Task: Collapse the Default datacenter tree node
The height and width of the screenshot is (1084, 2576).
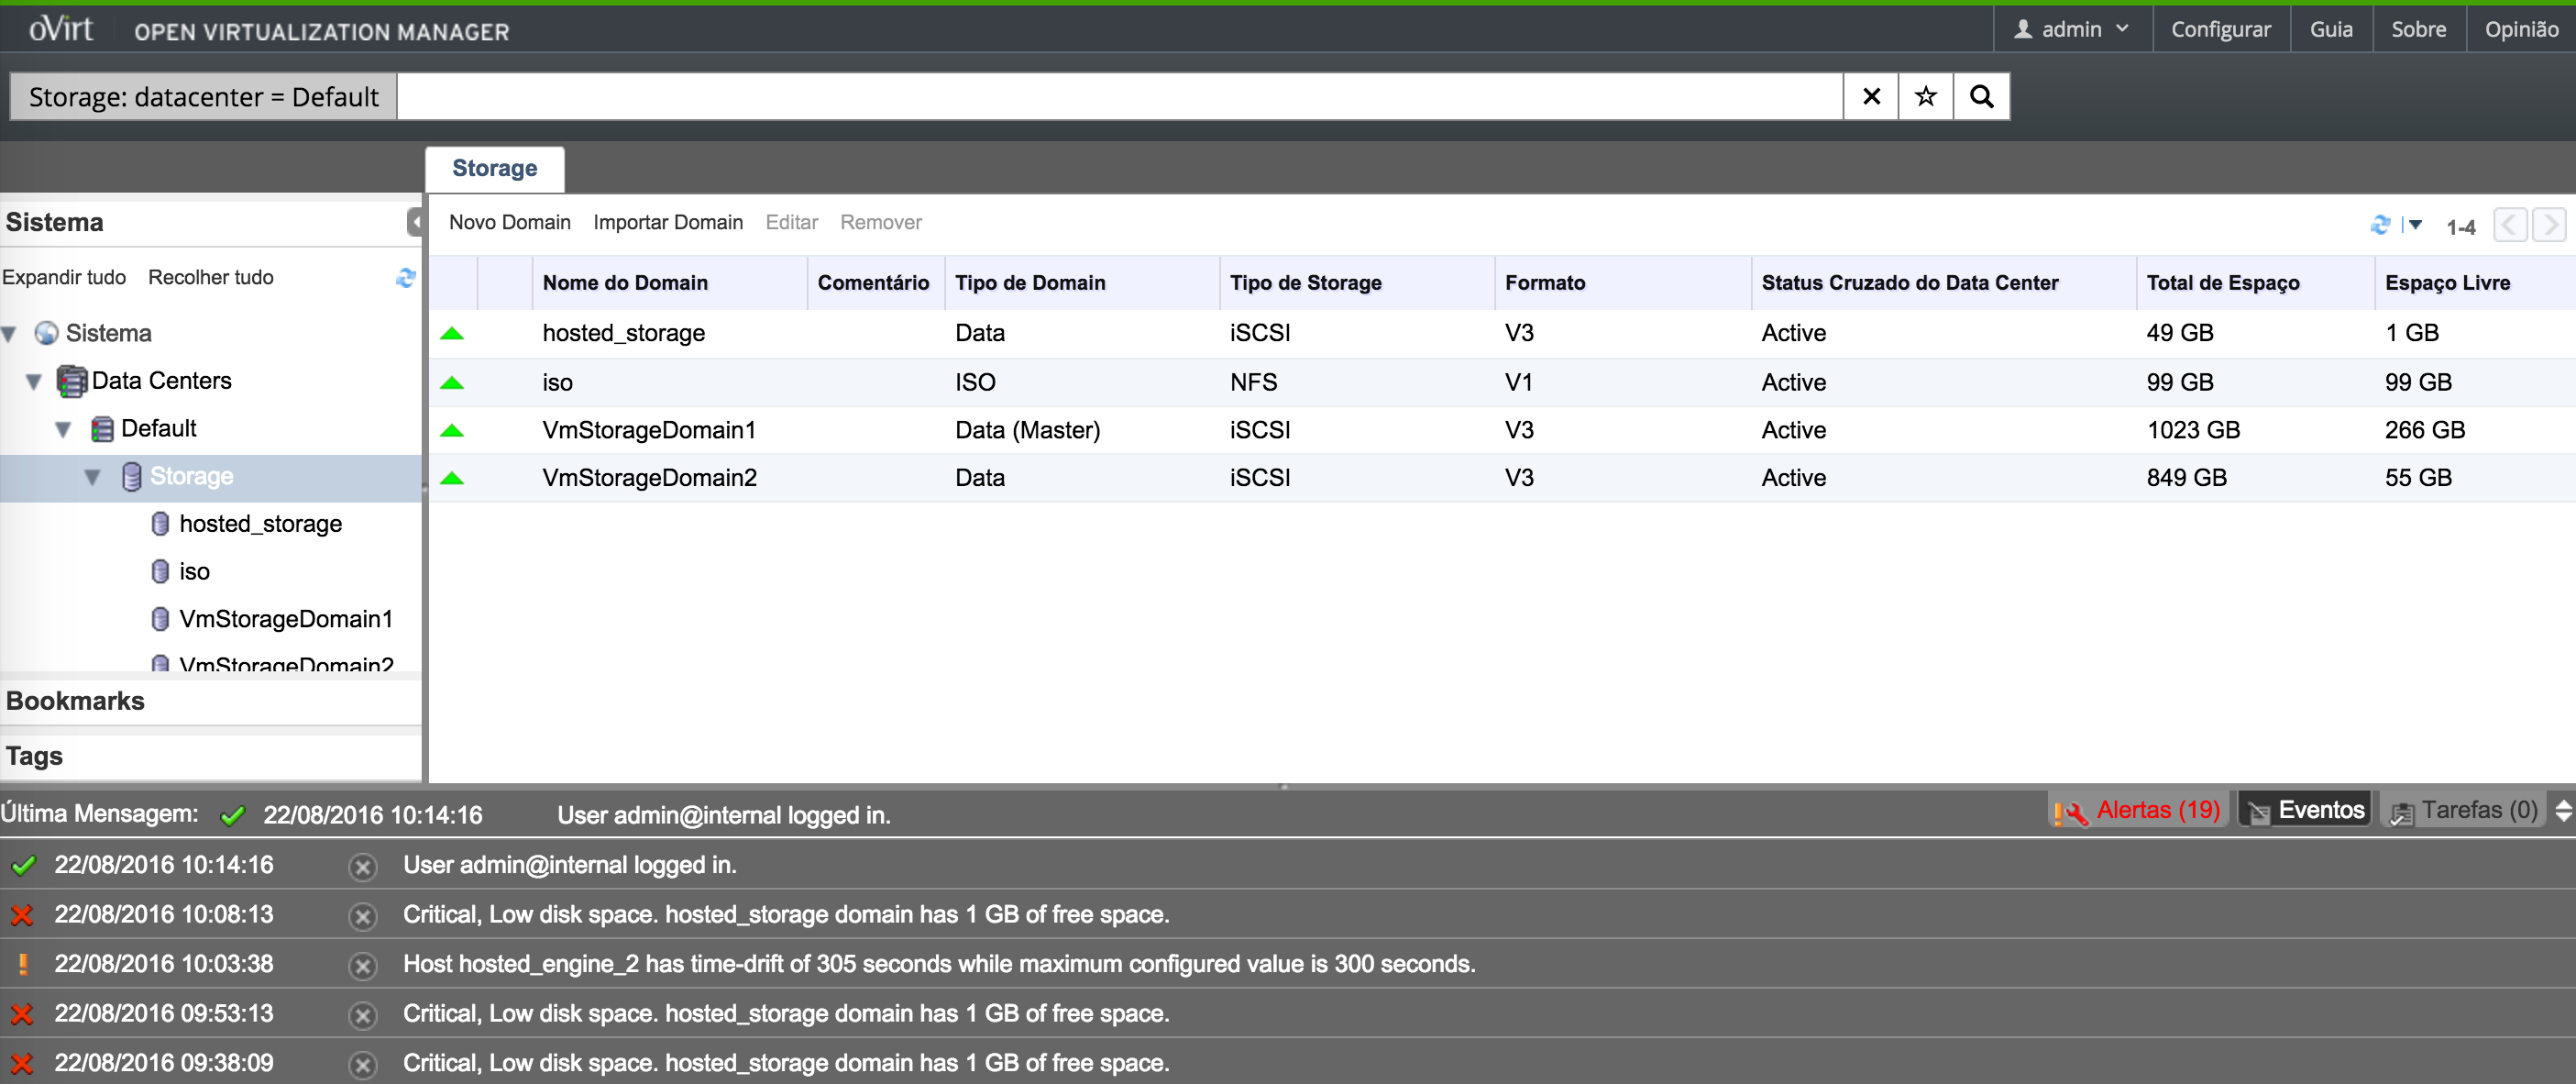Action: coord(63,429)
